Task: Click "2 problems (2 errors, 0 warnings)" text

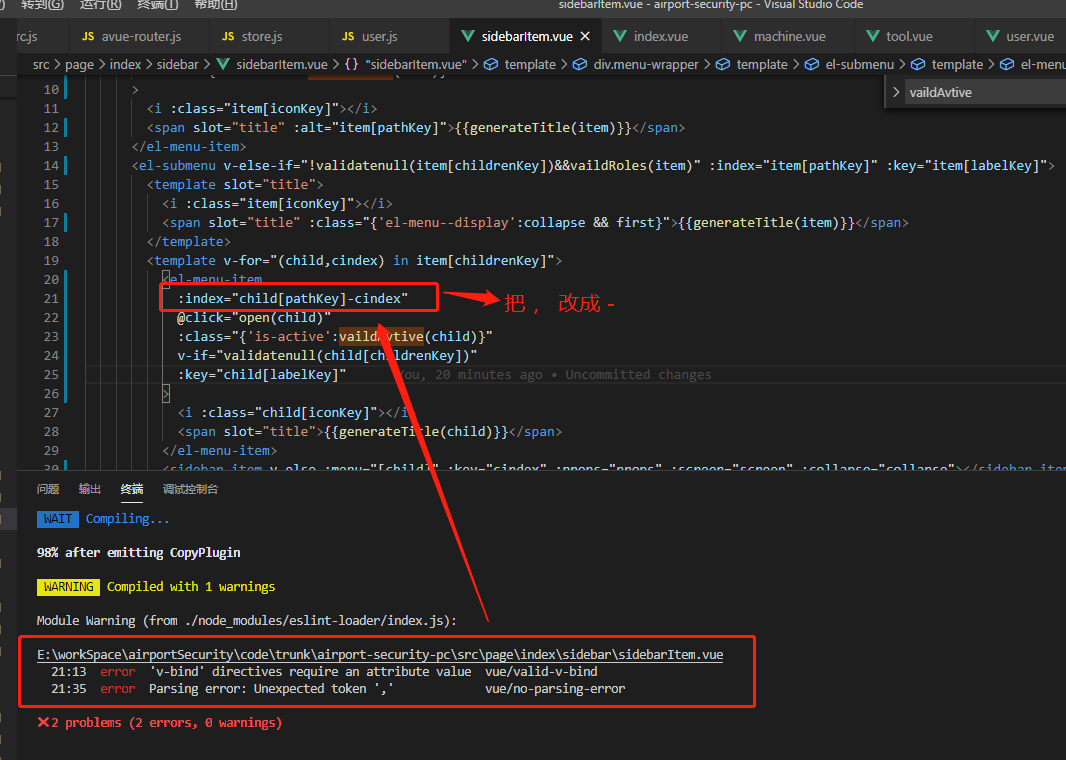Action: pos(167,723)
